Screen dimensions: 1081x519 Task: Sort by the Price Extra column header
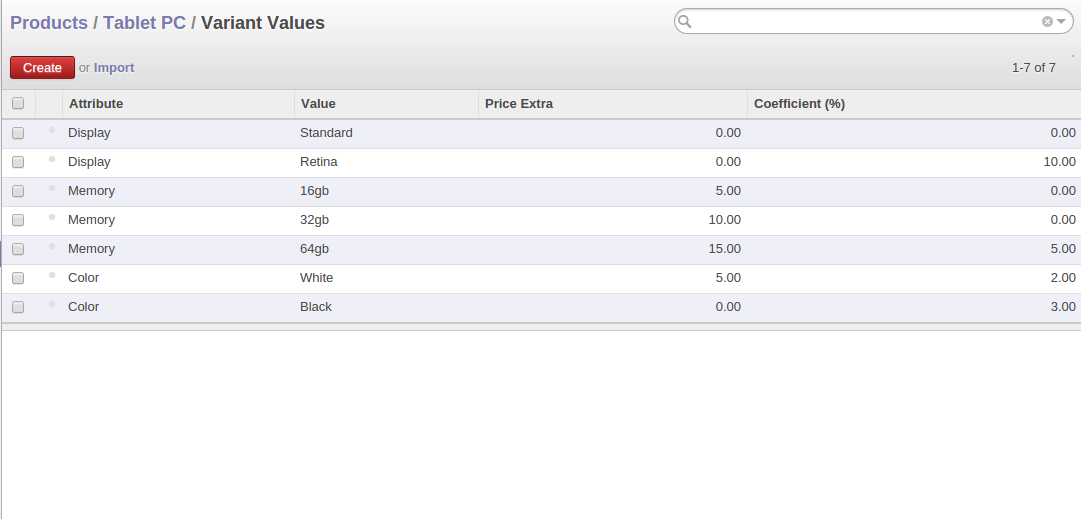coord(518,104)
